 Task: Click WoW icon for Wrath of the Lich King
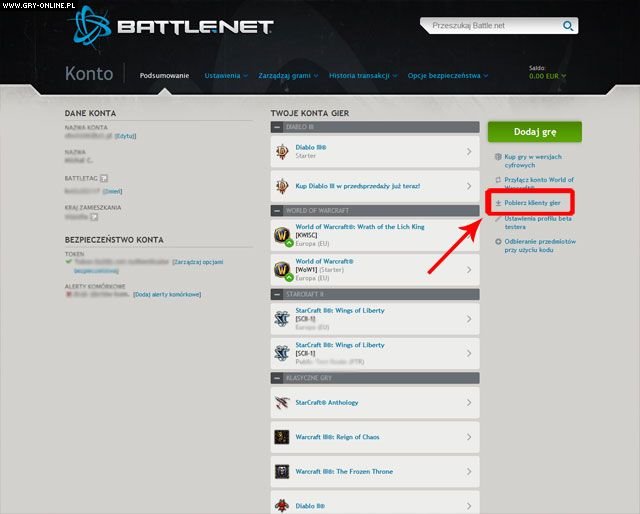282,236
